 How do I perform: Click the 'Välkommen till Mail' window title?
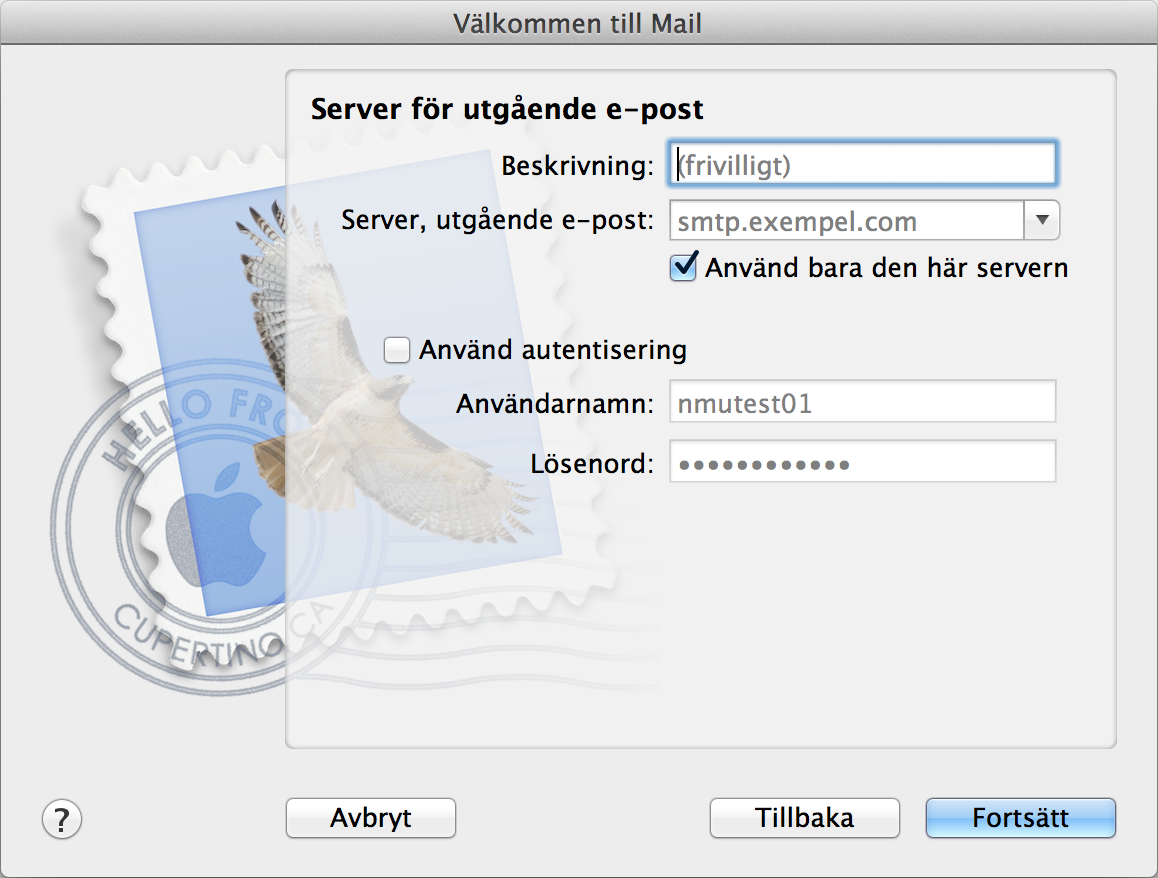578,24
